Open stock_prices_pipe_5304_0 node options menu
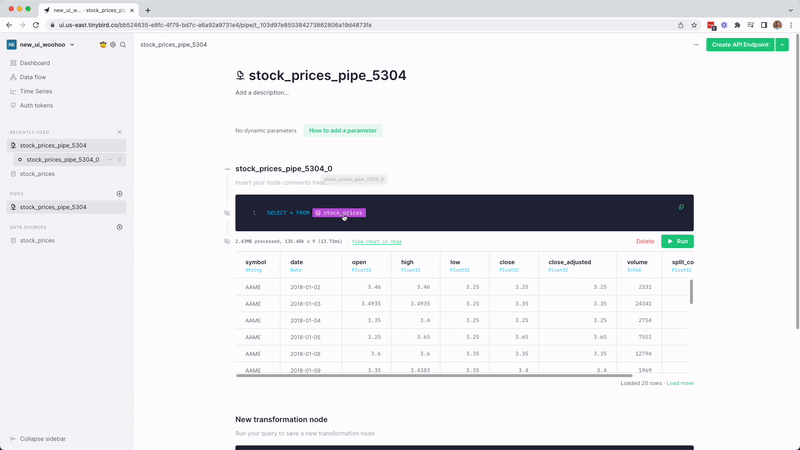 227,169
